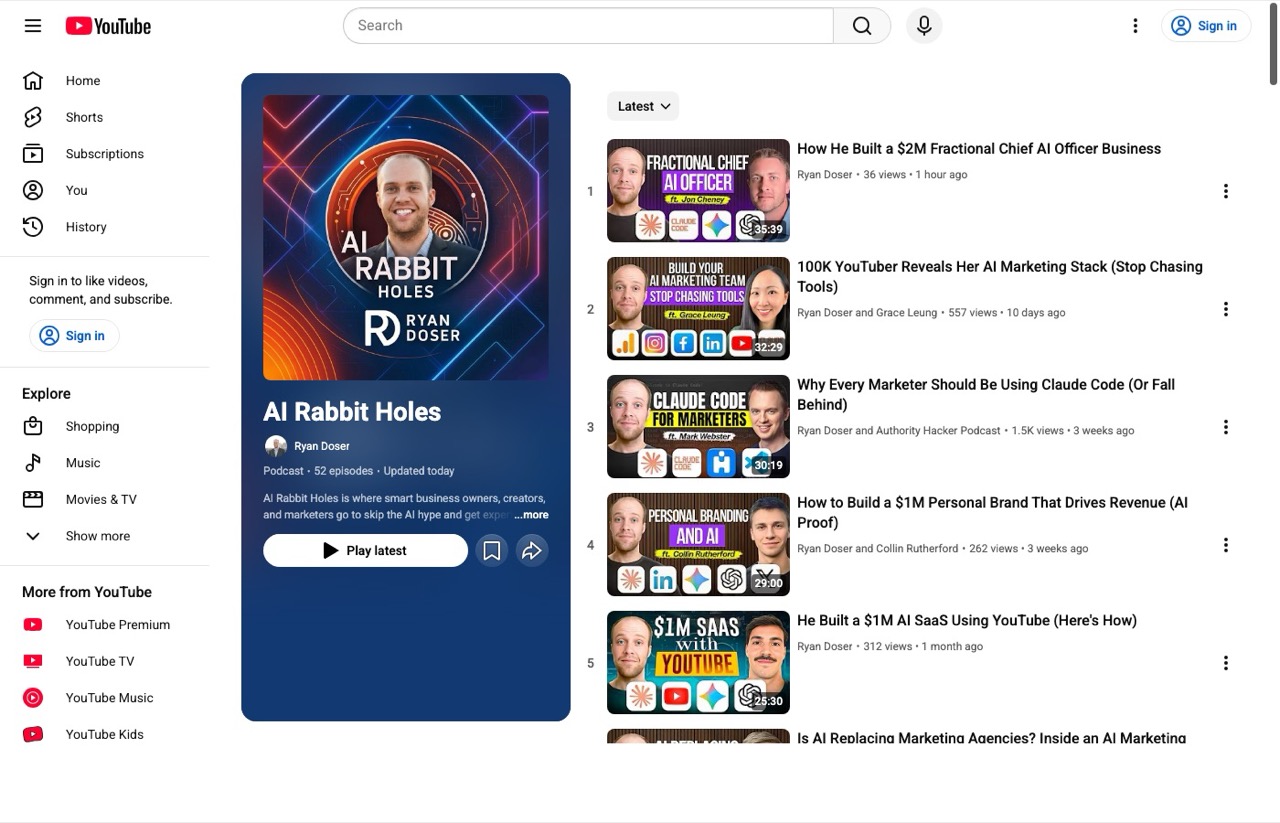Open title 'Why Every Marketer Should Be Using Claude Code'

986,394
